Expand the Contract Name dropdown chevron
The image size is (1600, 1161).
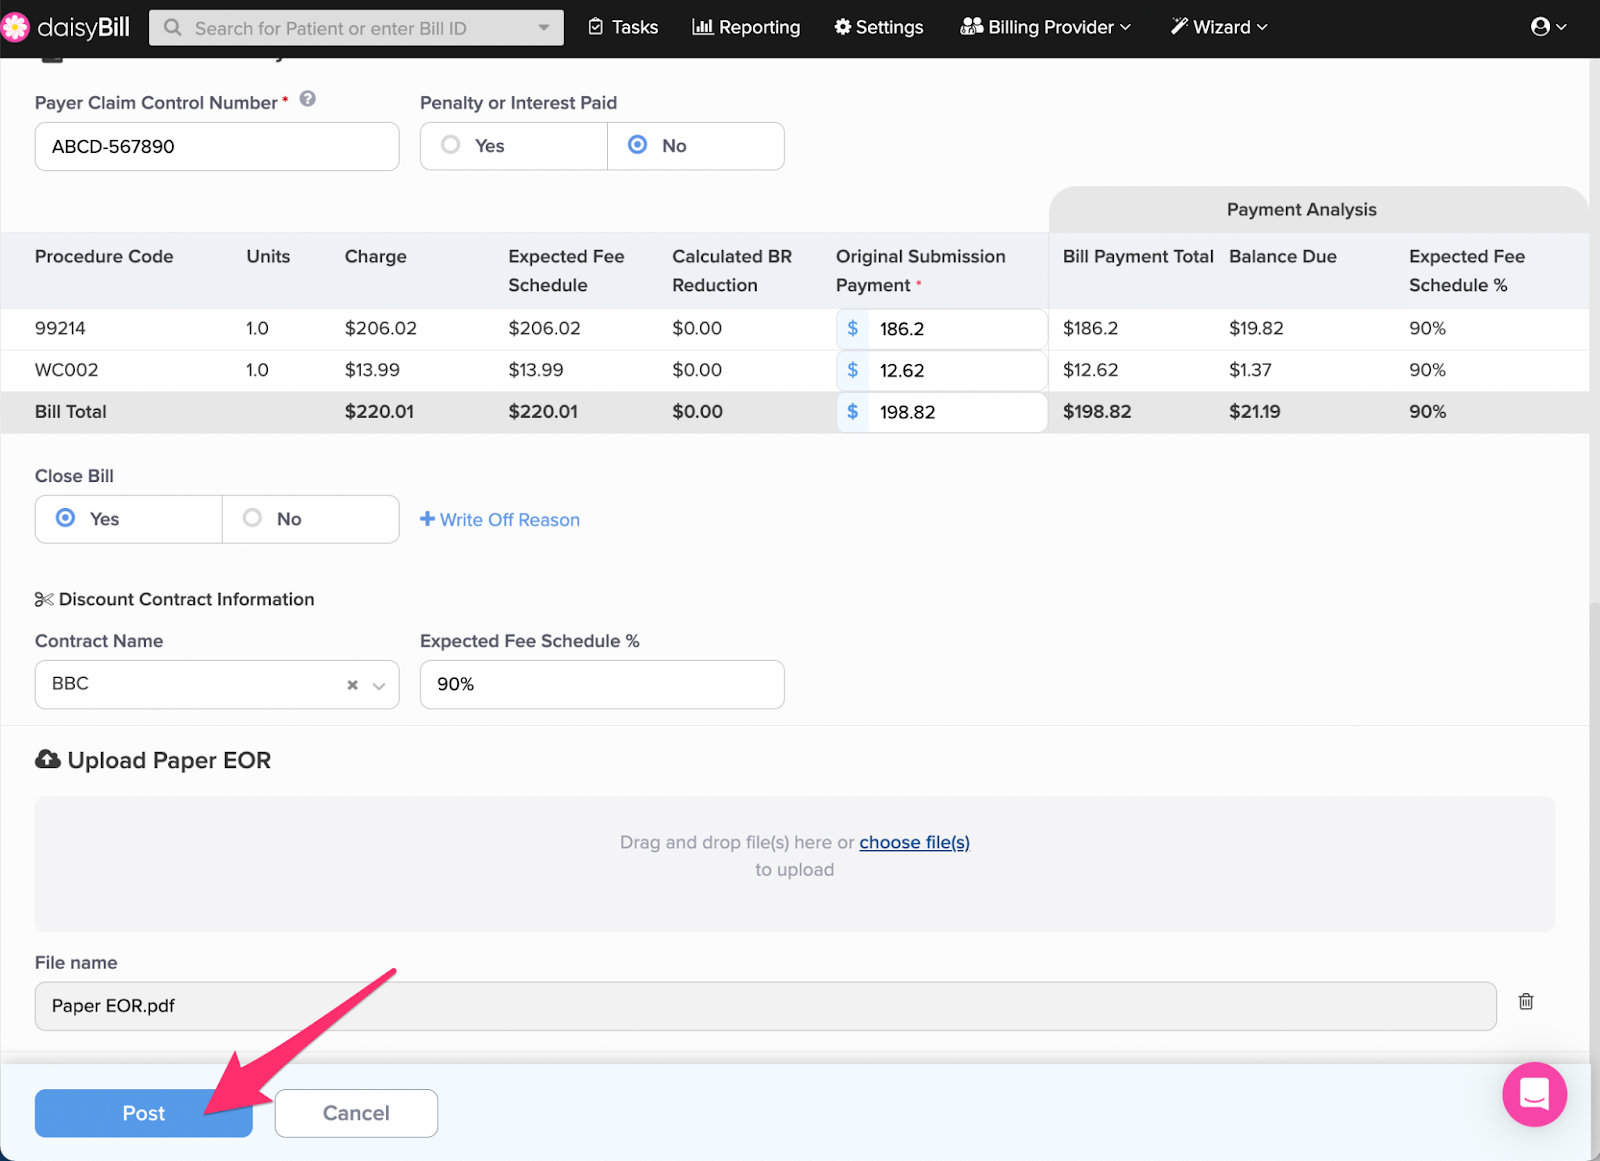pyautogui.click(x=379, y=686)
